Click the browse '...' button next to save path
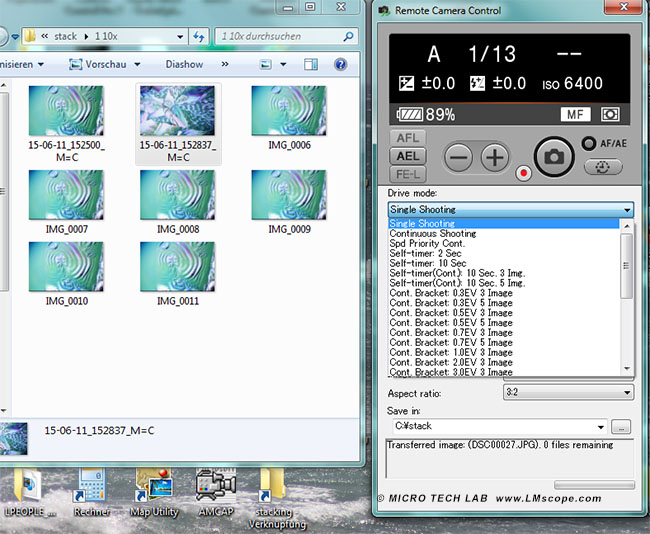The width and height of the screenshot is (650, 534). [x=622, y=427]
